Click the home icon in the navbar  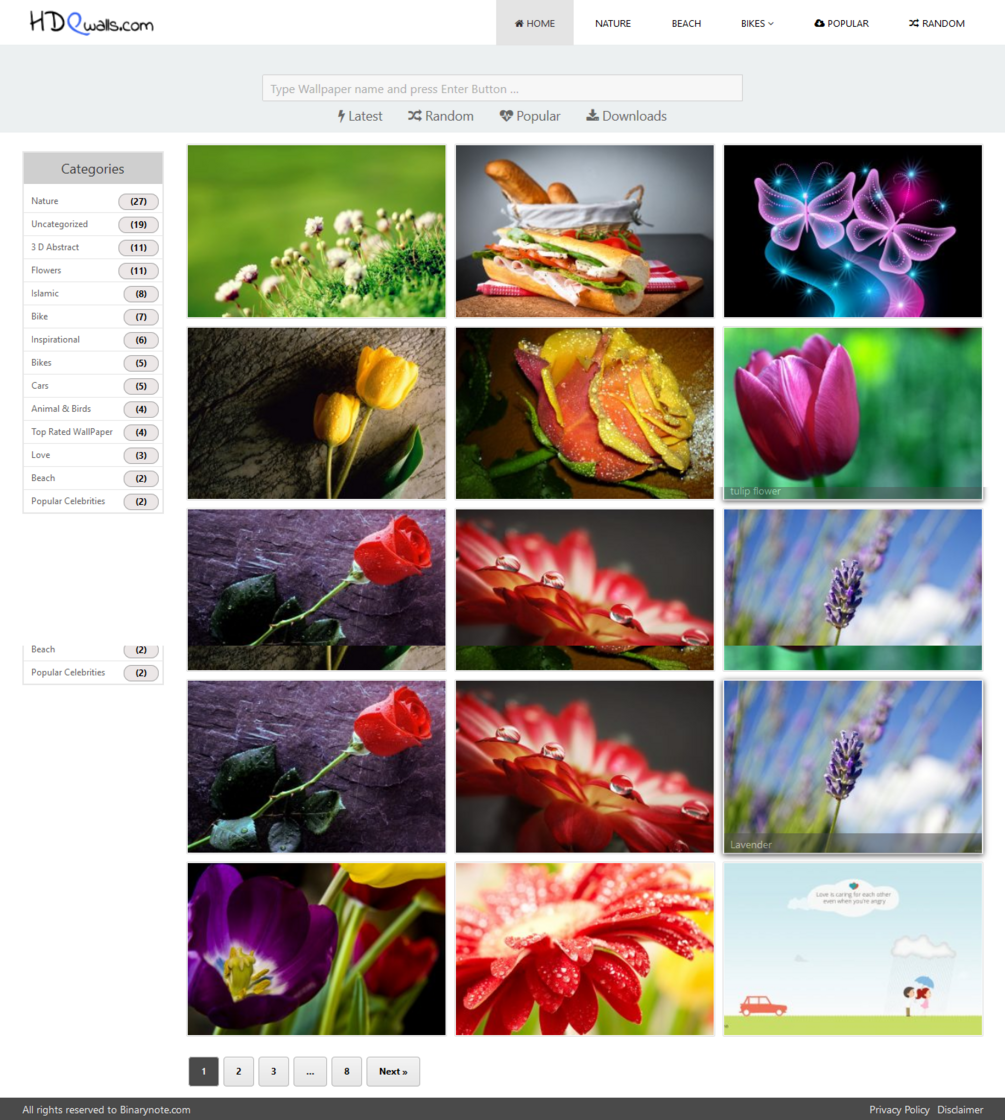tap(519, 24)
